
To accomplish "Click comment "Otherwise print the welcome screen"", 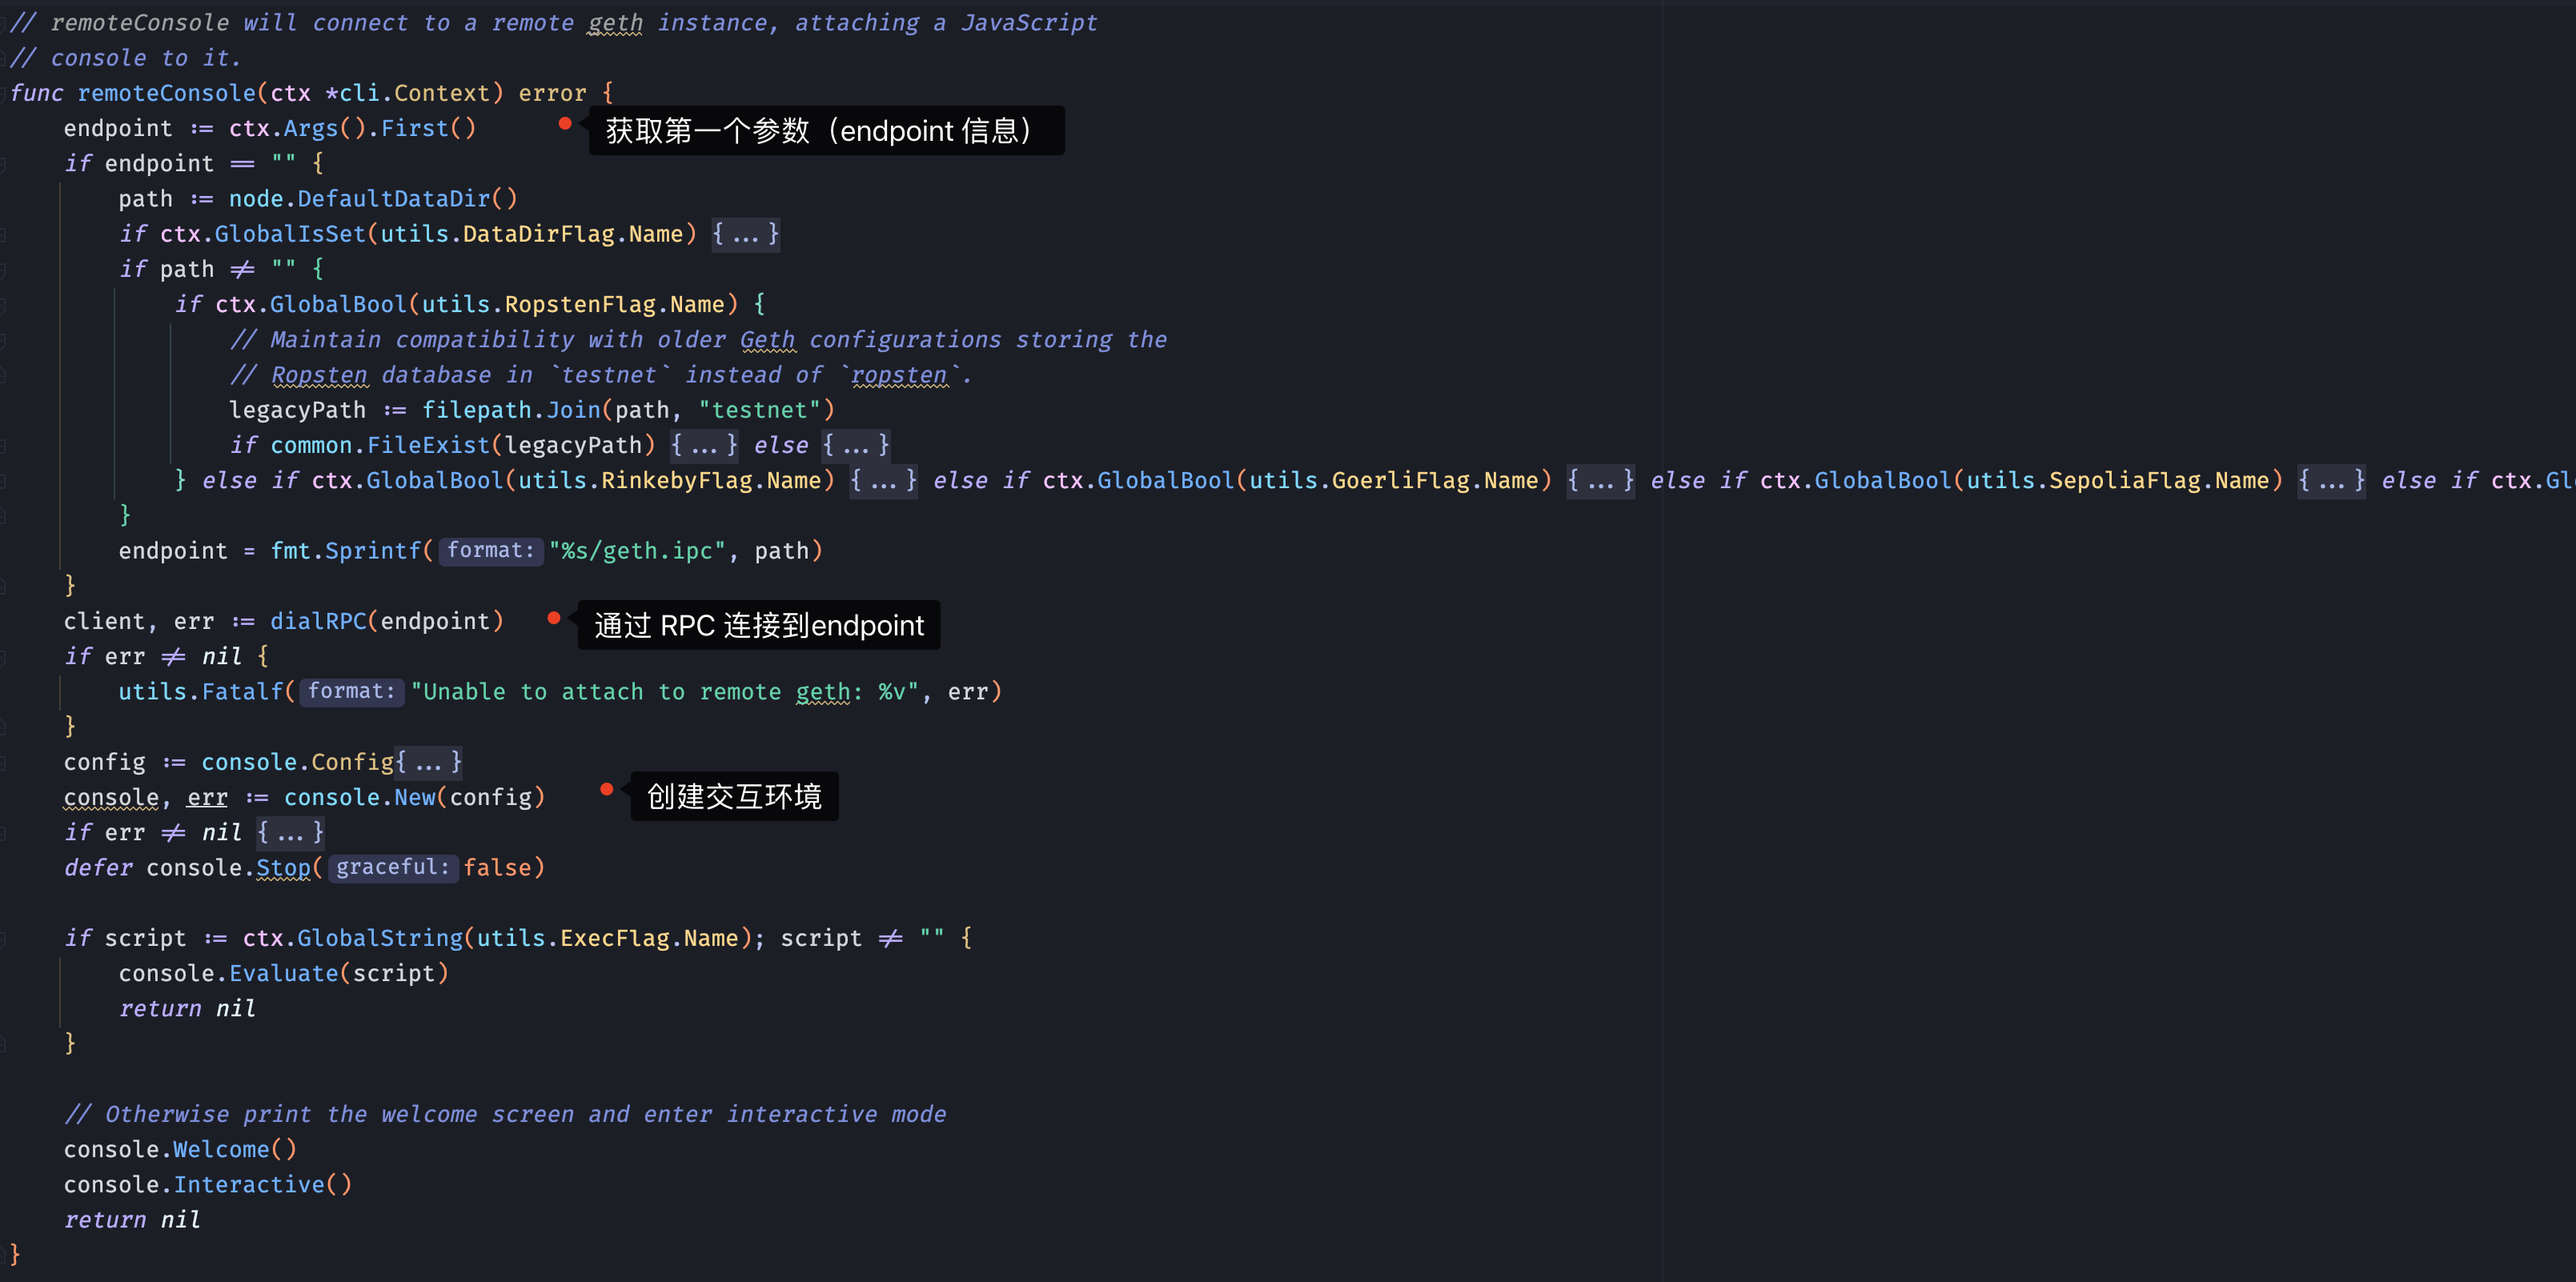I will tap(505, 1115).
